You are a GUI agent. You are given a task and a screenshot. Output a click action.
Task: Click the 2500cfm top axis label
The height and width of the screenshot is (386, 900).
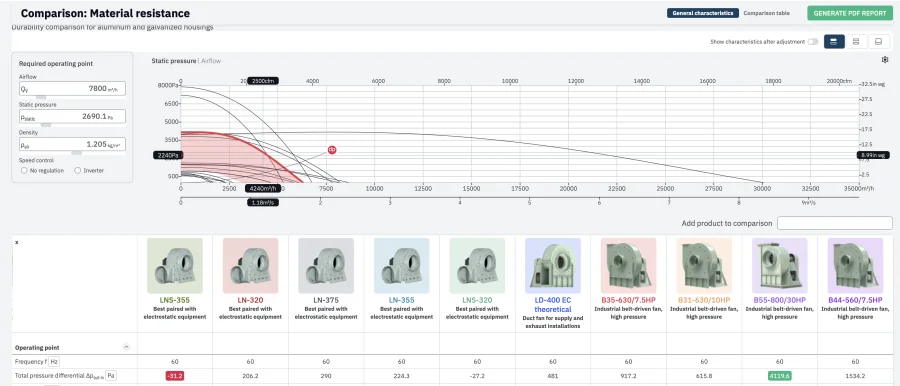click(263, 81)
